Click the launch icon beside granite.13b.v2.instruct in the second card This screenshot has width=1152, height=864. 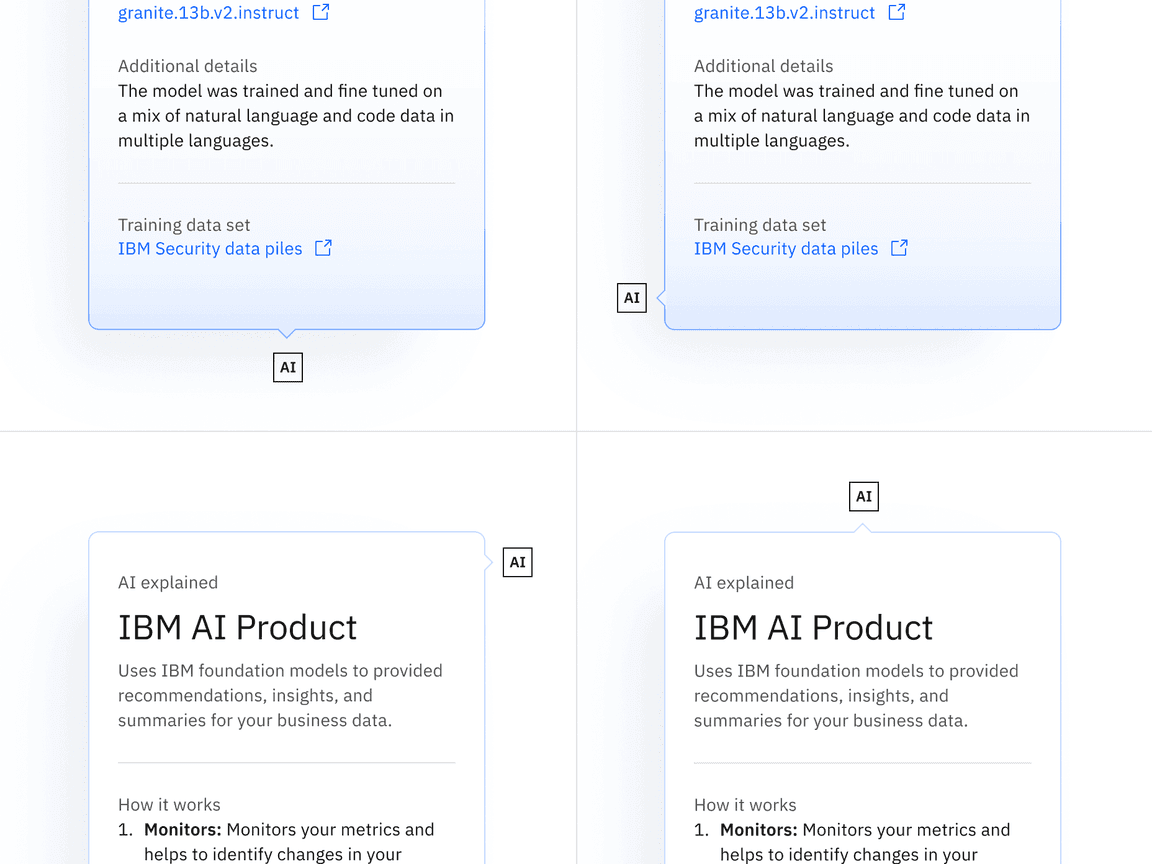point(897,12)
